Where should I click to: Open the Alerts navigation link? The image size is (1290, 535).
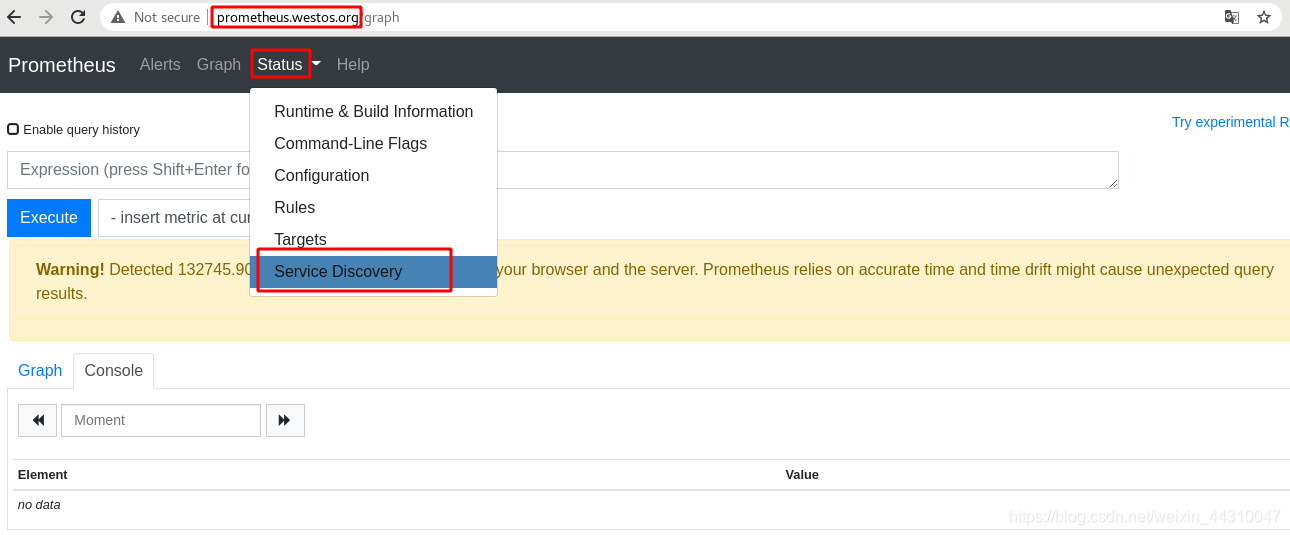160,64
